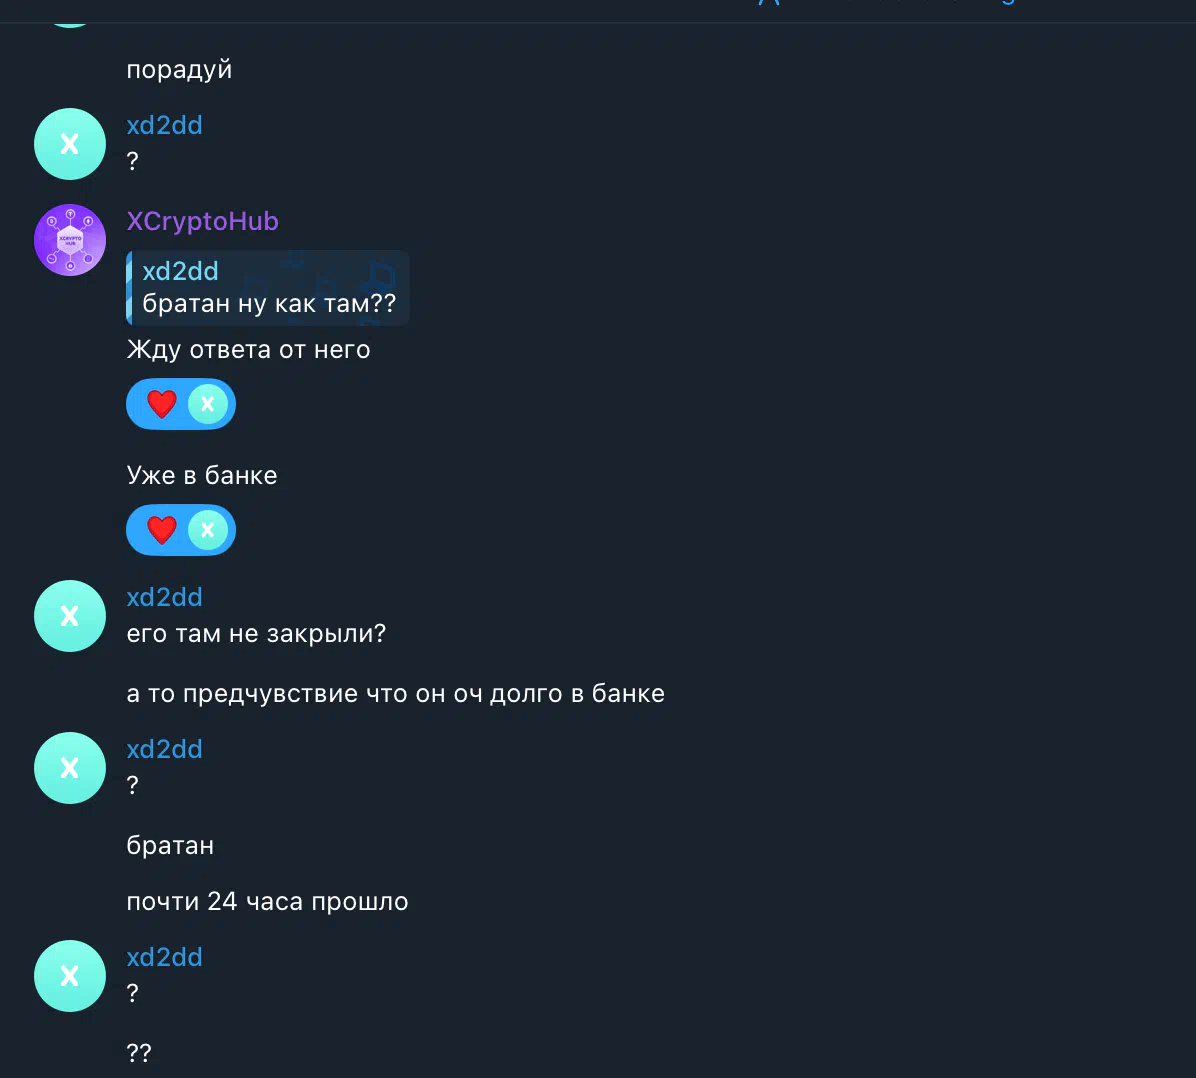
Task: Select the final '??' message
Action: pos(139,1053)
